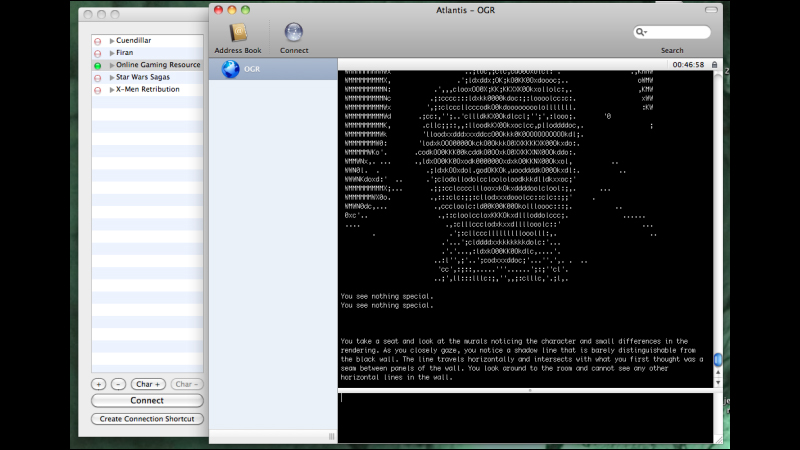The width and height of the screenshot is (800, 450).
Task: Click the command input area below output
Action: point(525,417)
